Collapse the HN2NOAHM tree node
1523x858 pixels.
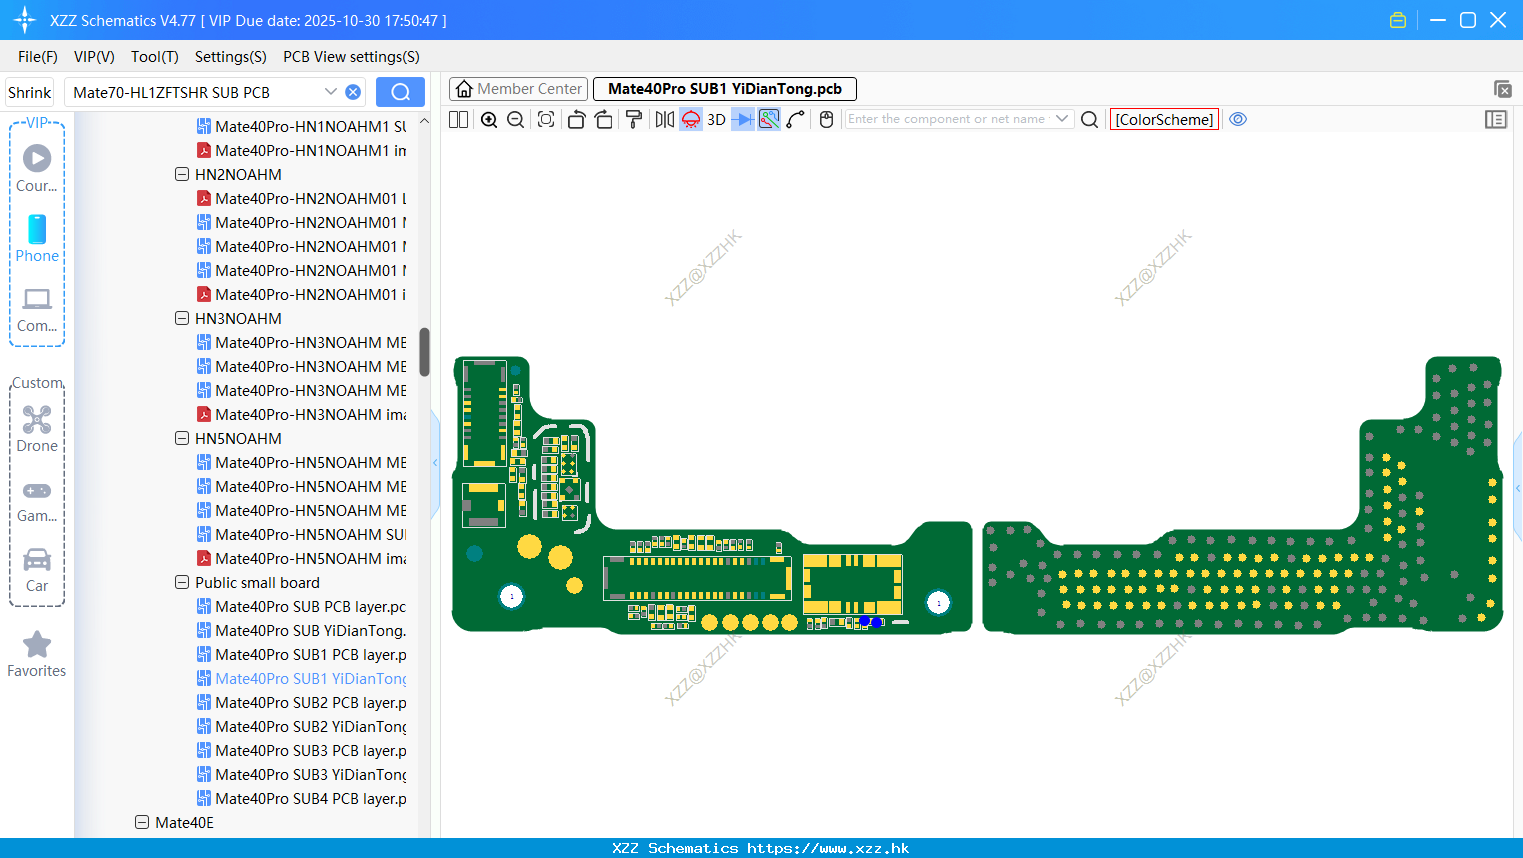click(182, 174)
